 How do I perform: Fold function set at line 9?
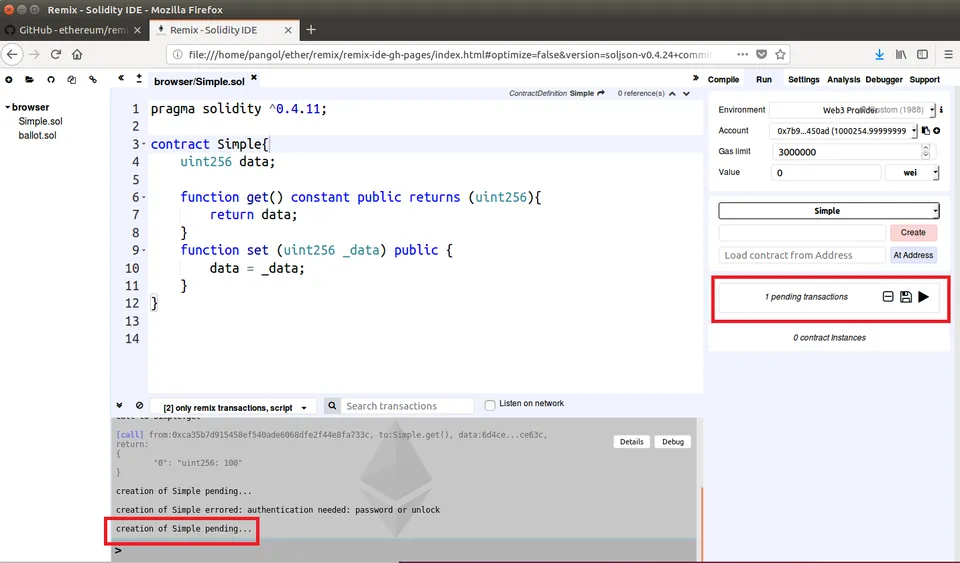144,250
